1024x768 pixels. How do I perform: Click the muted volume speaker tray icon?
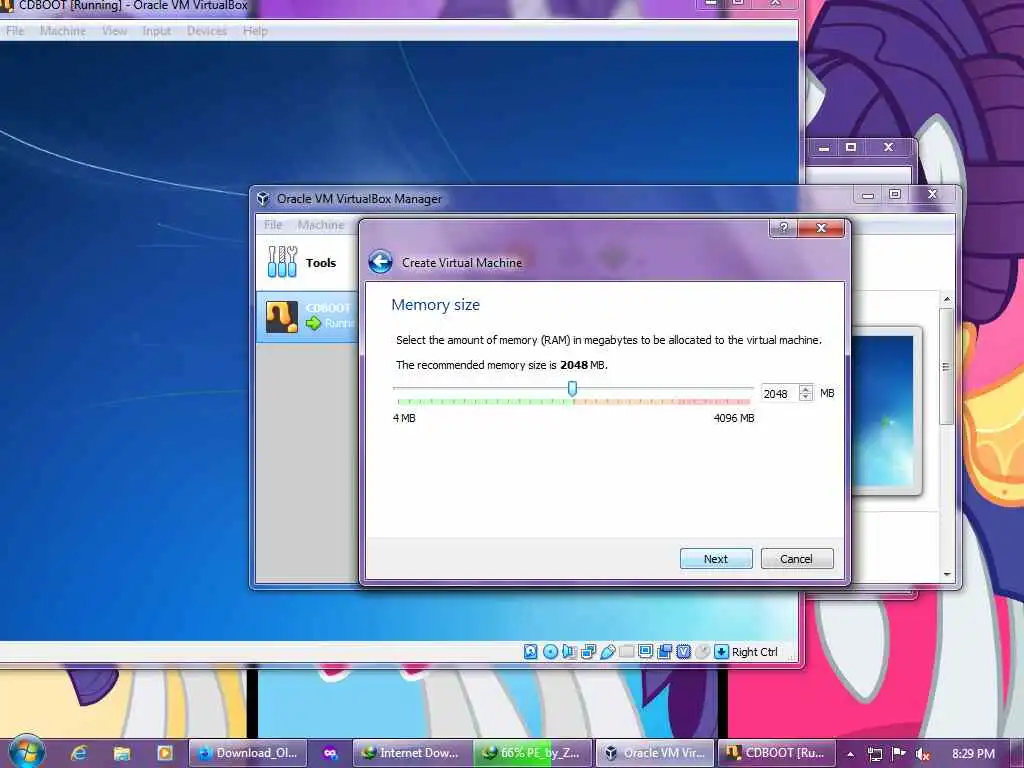(922, 754)
